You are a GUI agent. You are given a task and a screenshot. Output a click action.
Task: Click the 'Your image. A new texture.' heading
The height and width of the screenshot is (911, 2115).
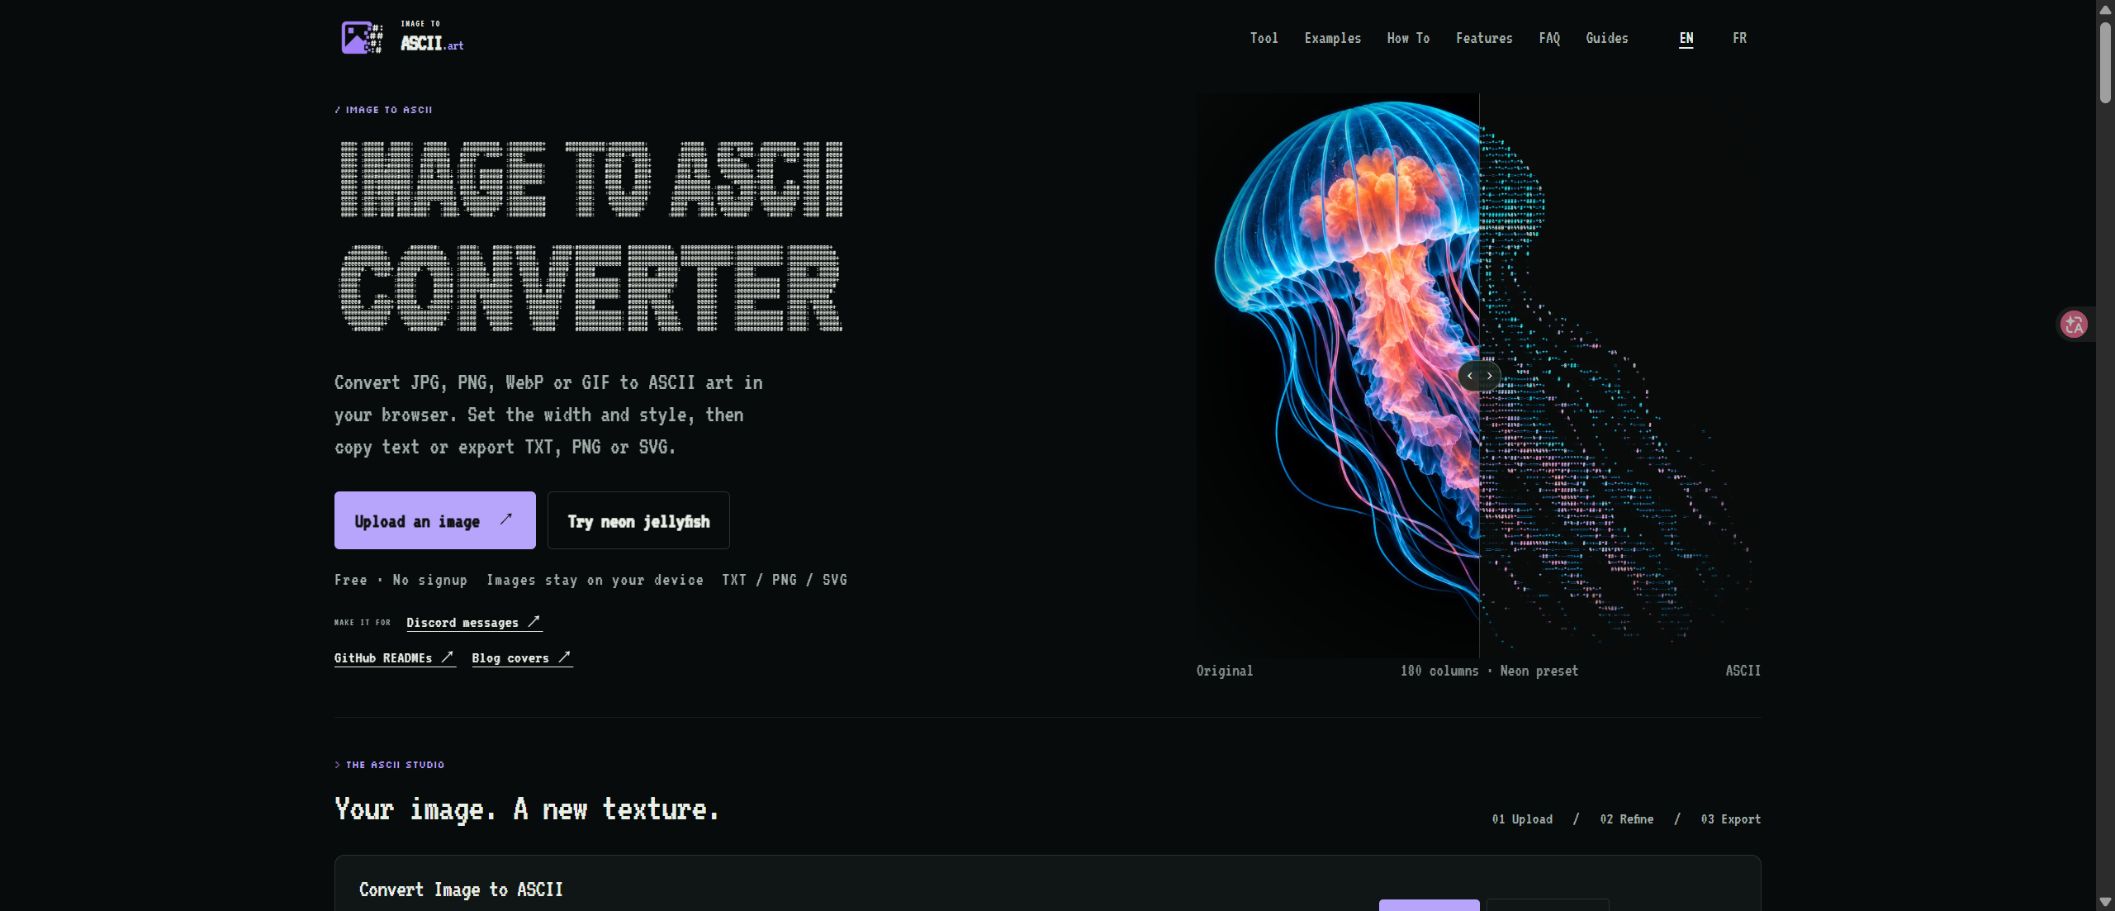pos(527,809)
